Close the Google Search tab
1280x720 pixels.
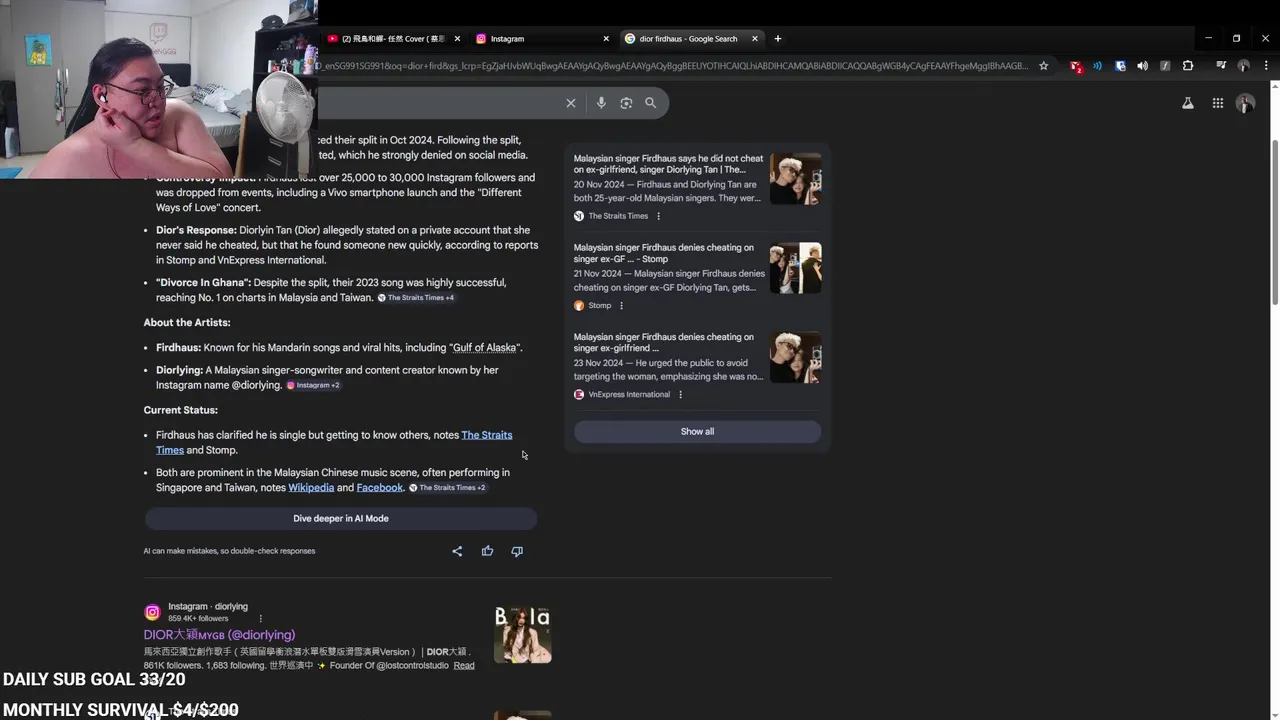click(x=755, y=39)
